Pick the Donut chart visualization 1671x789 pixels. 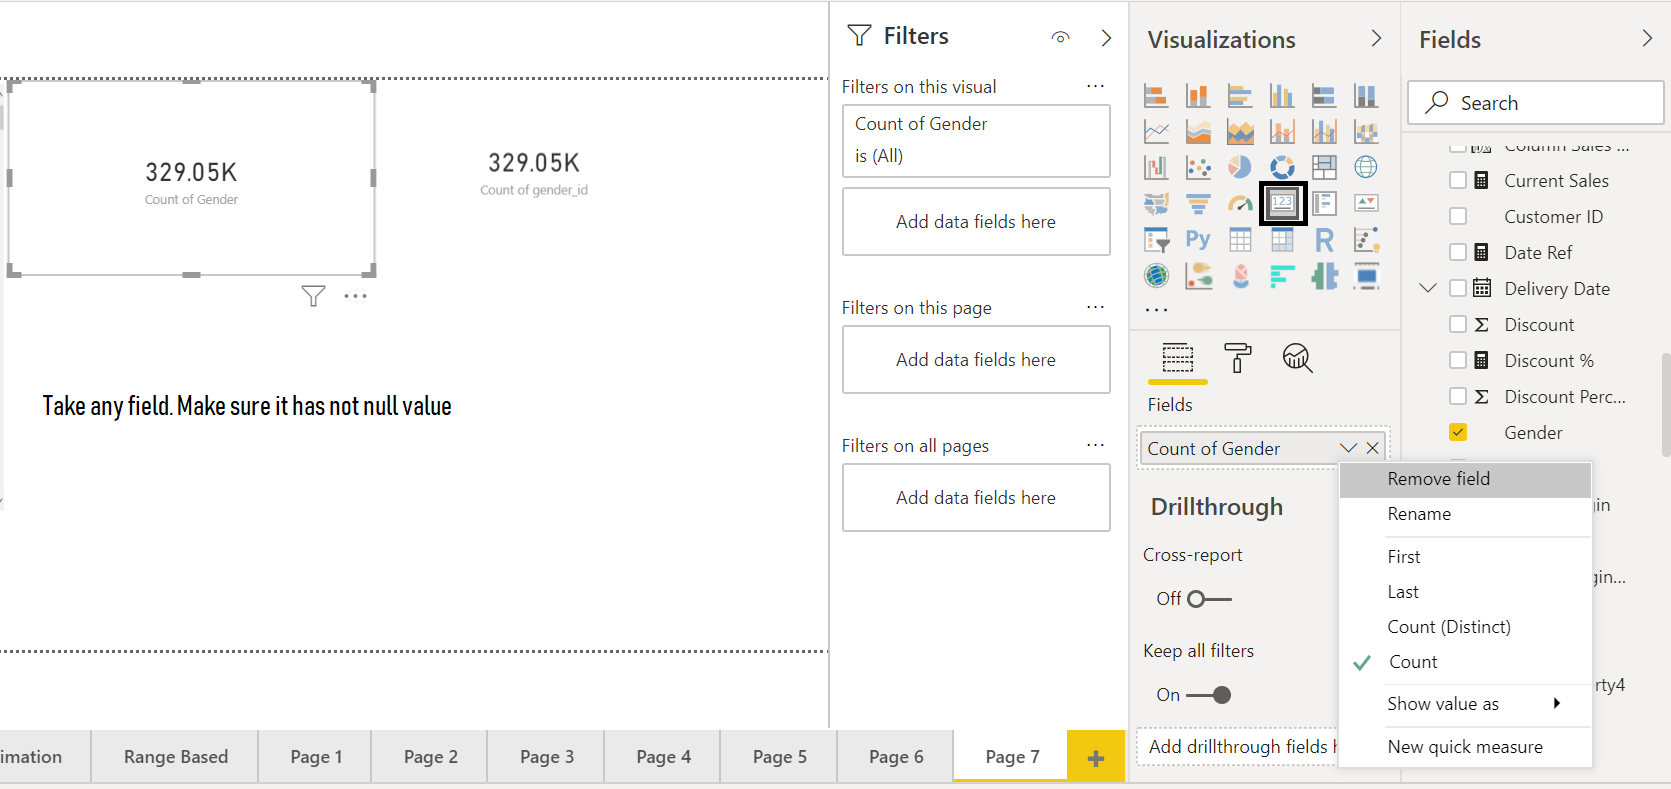1282,167
